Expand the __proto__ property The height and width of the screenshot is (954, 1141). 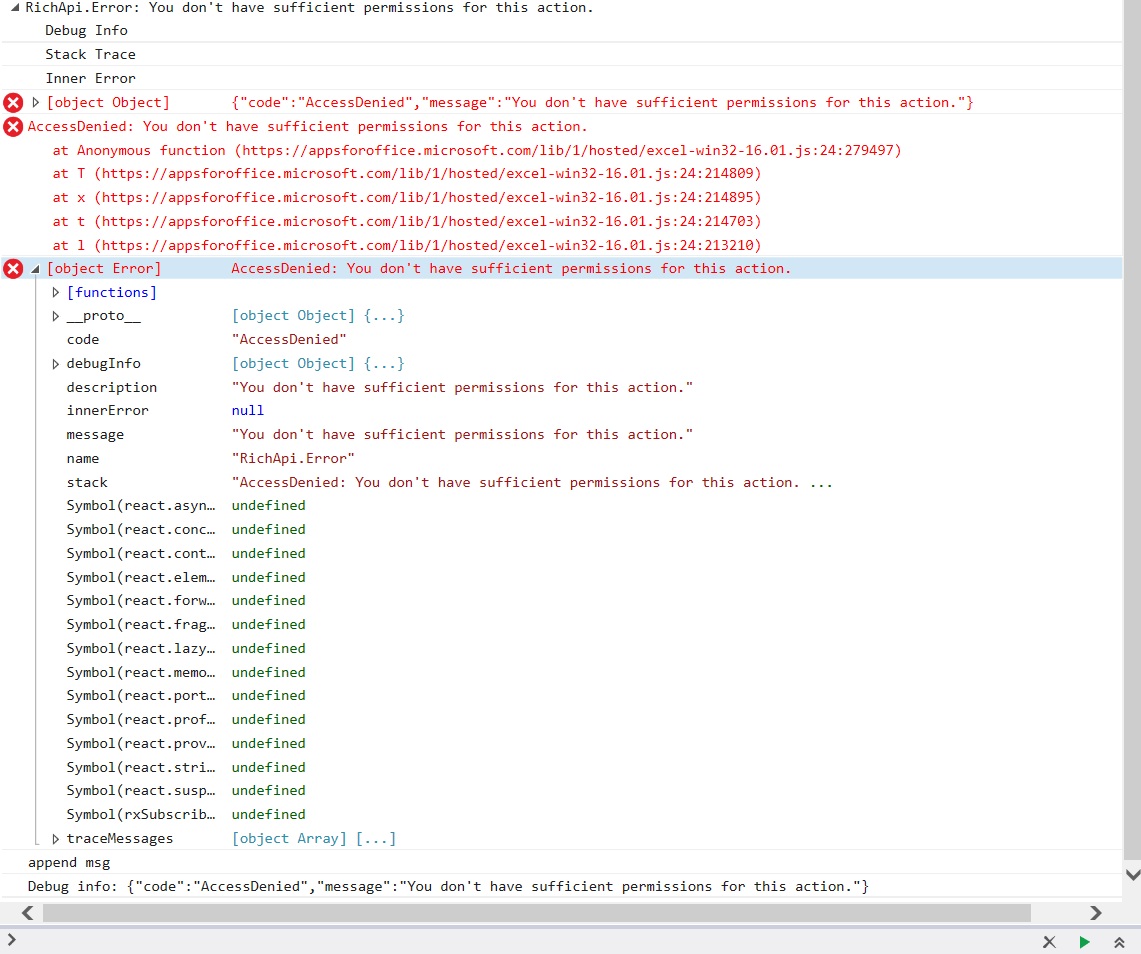[x=57, y=315]
